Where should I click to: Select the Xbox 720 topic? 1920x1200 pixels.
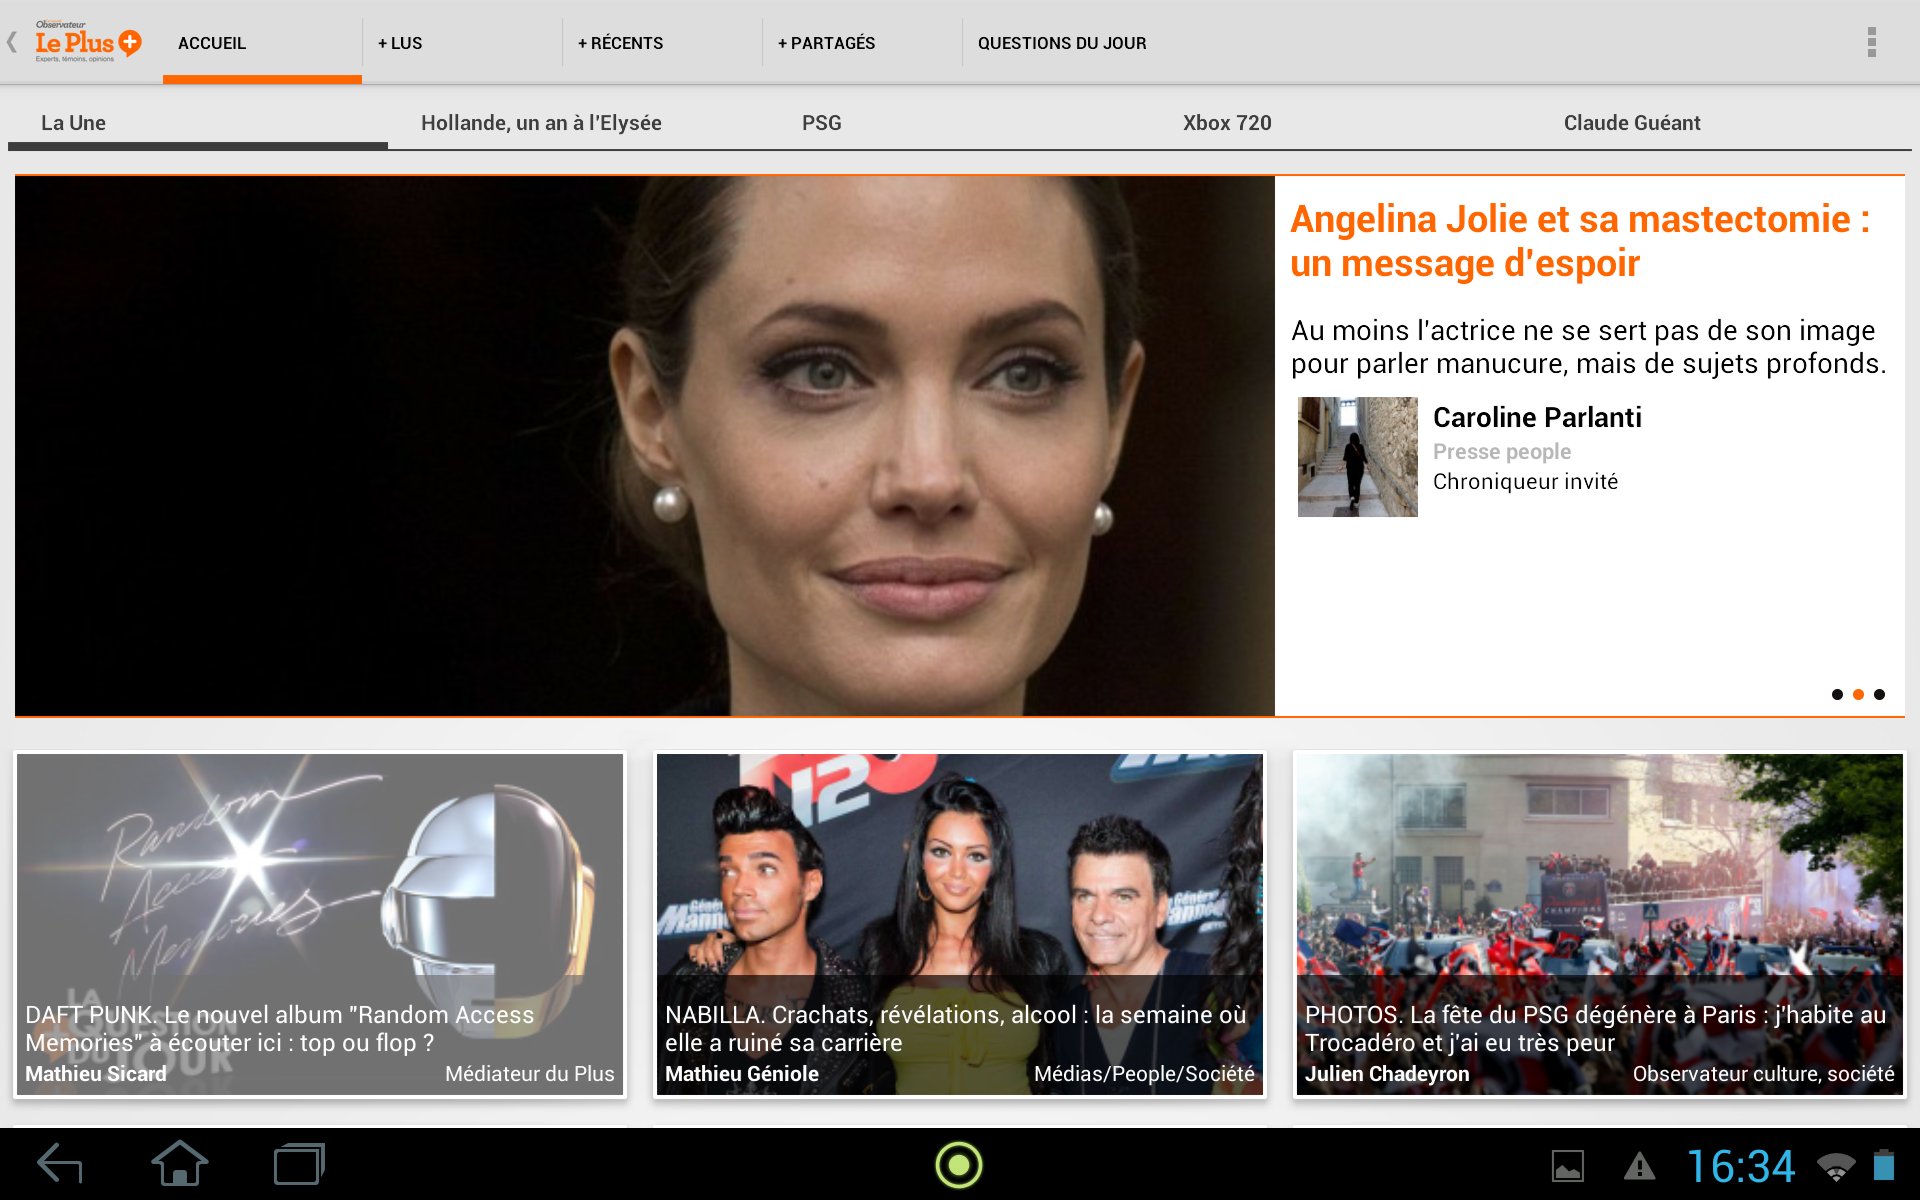tap(1227, 123)
